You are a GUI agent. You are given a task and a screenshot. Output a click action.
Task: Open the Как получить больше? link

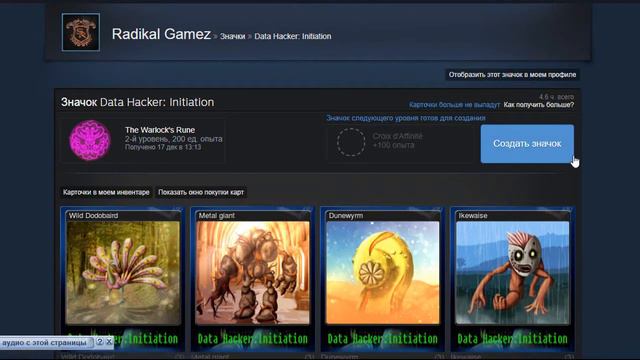click(538, 105)
